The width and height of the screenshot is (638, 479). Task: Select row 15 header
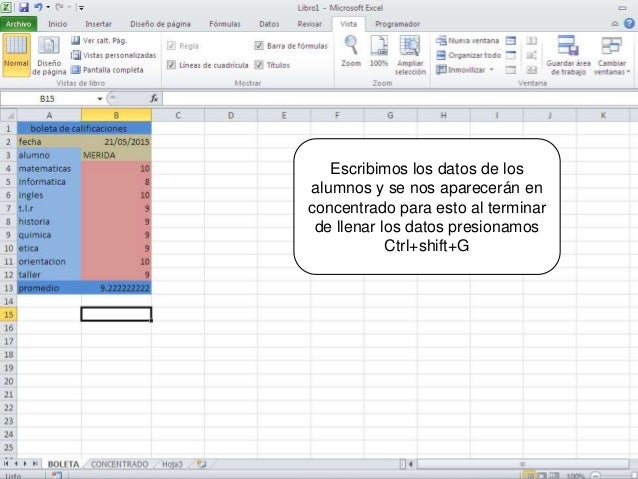(9, 315)
